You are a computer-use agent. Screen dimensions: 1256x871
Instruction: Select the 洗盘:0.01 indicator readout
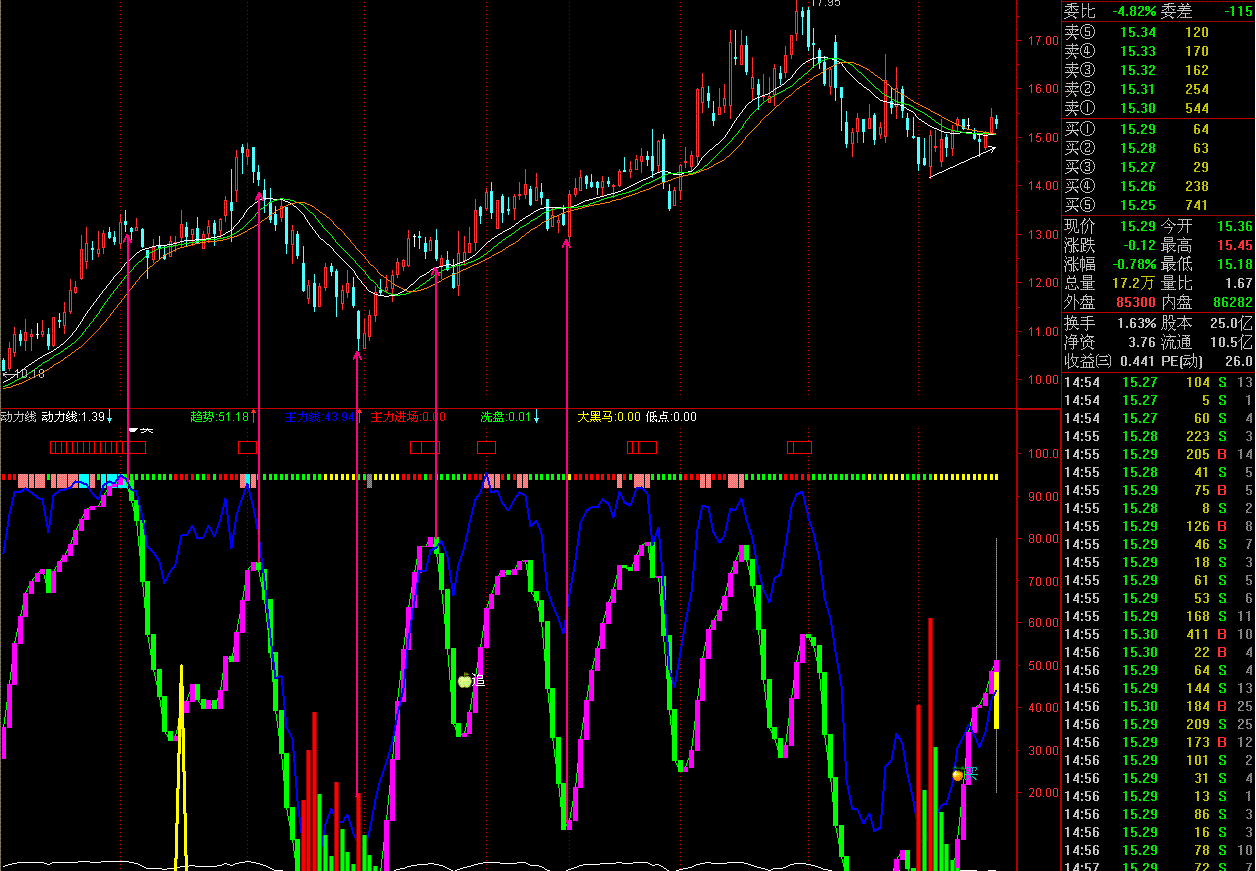click(x=508, y=417)
